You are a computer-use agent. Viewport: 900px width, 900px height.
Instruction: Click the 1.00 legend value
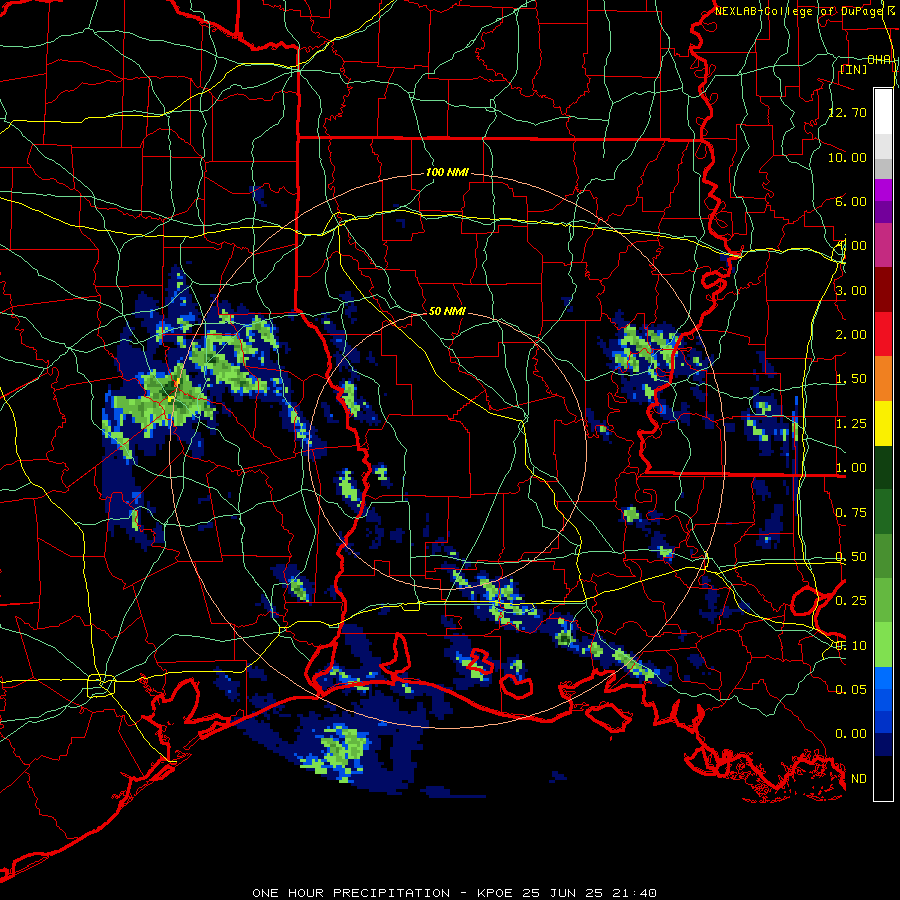click(851, 468)
